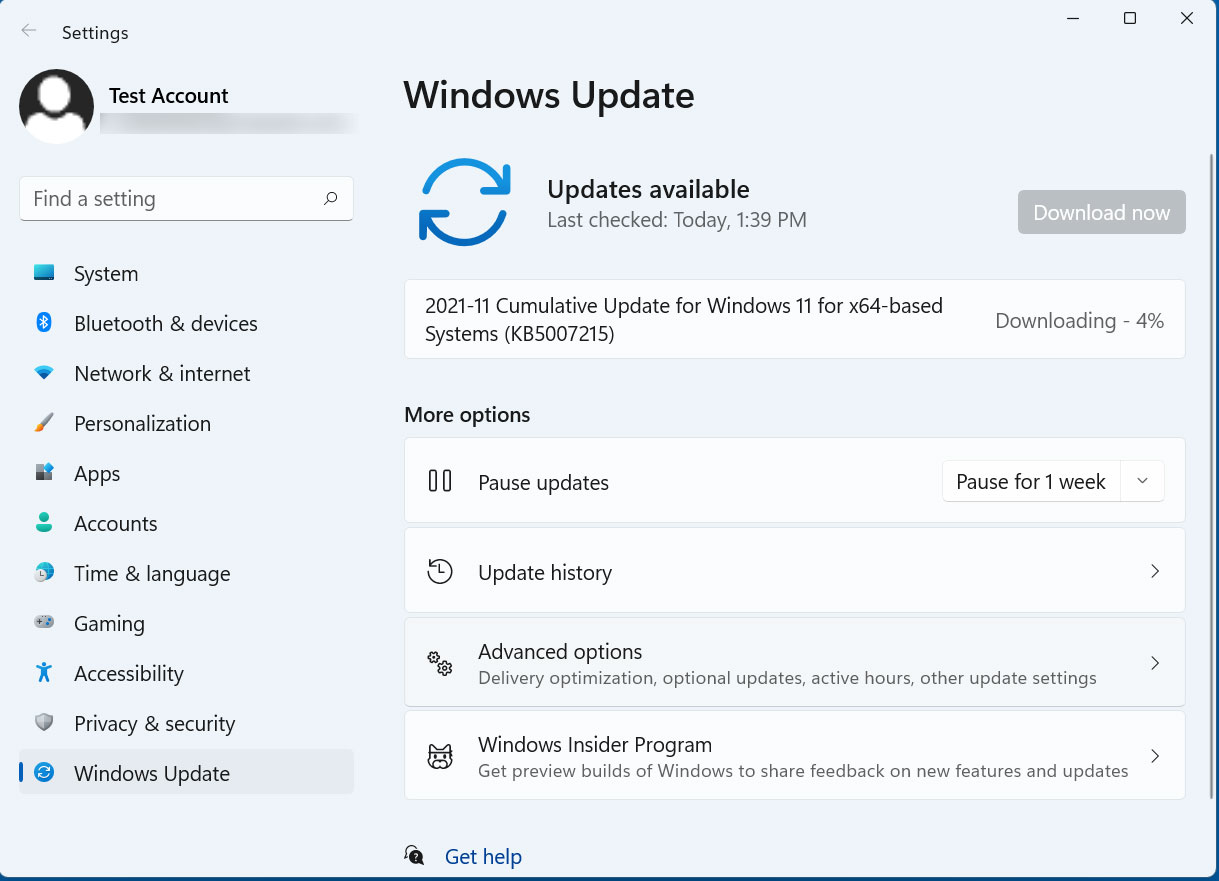Click the Download now button
Viewport: 1219px width, 881px height.
tap(1102, 212)
